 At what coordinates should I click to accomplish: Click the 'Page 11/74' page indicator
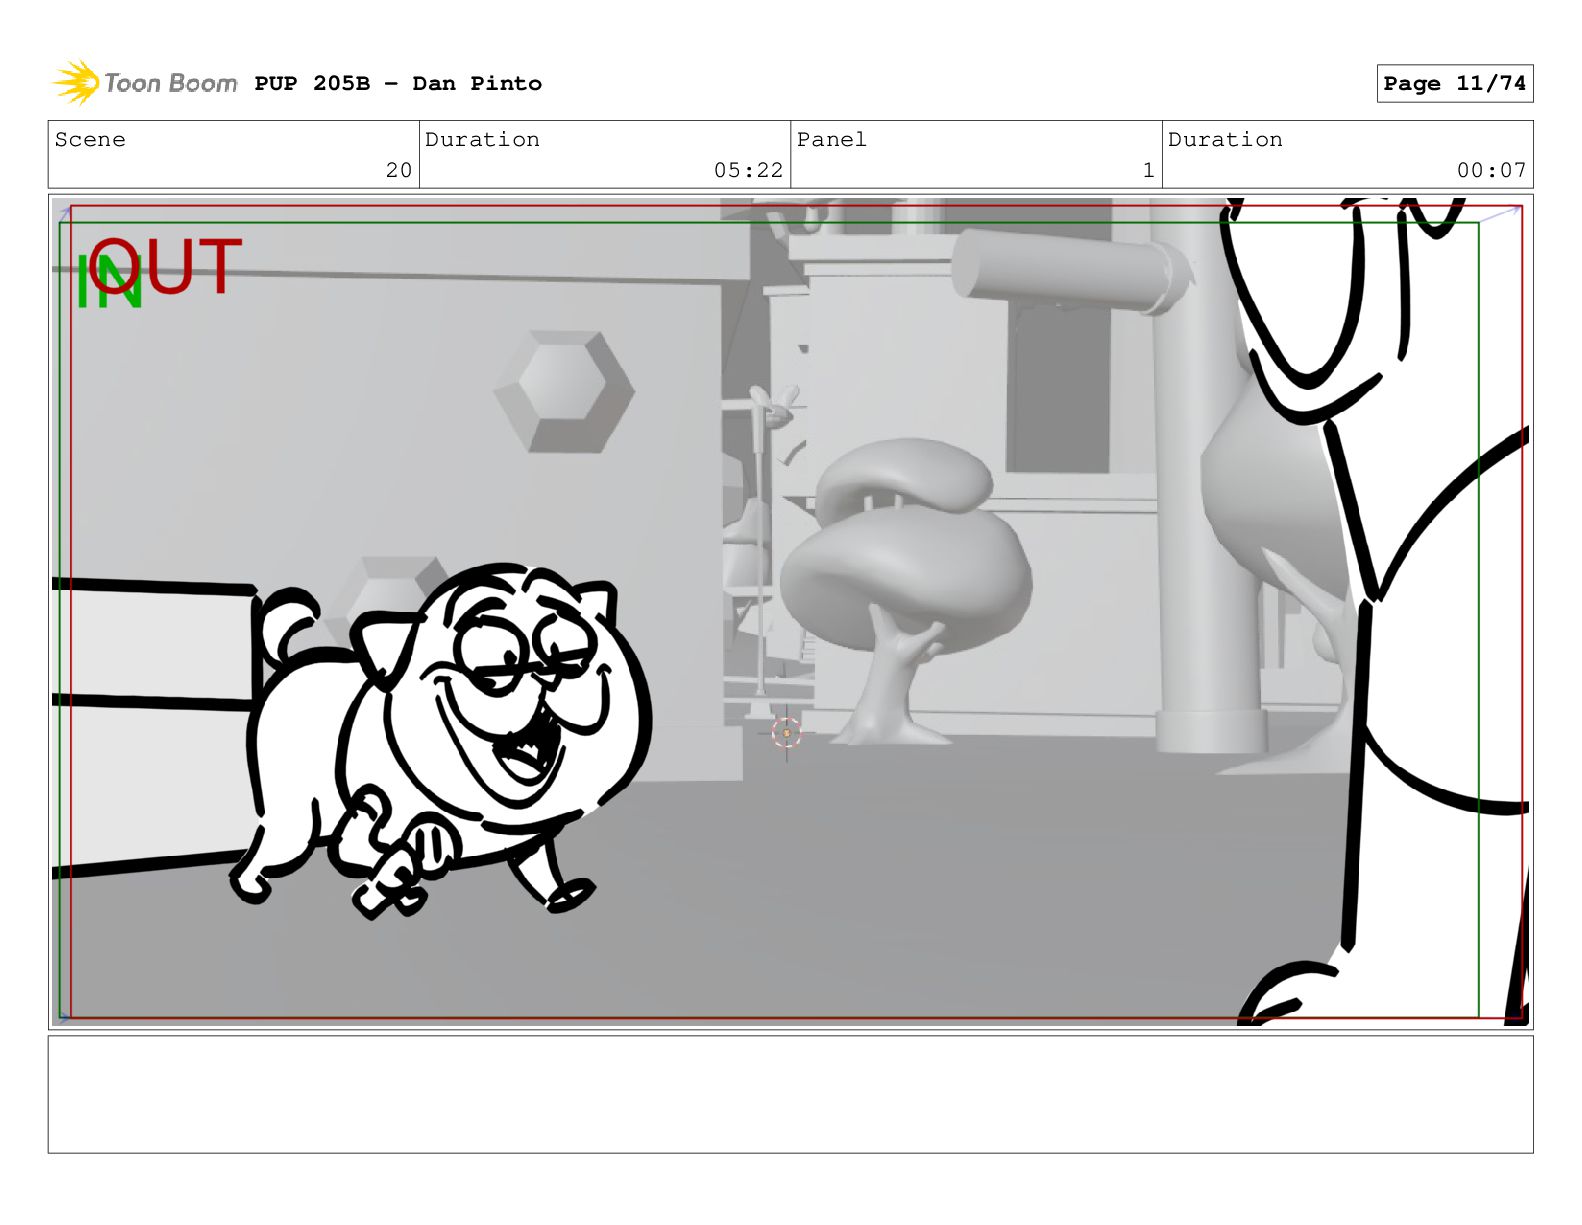(1454, 84)
